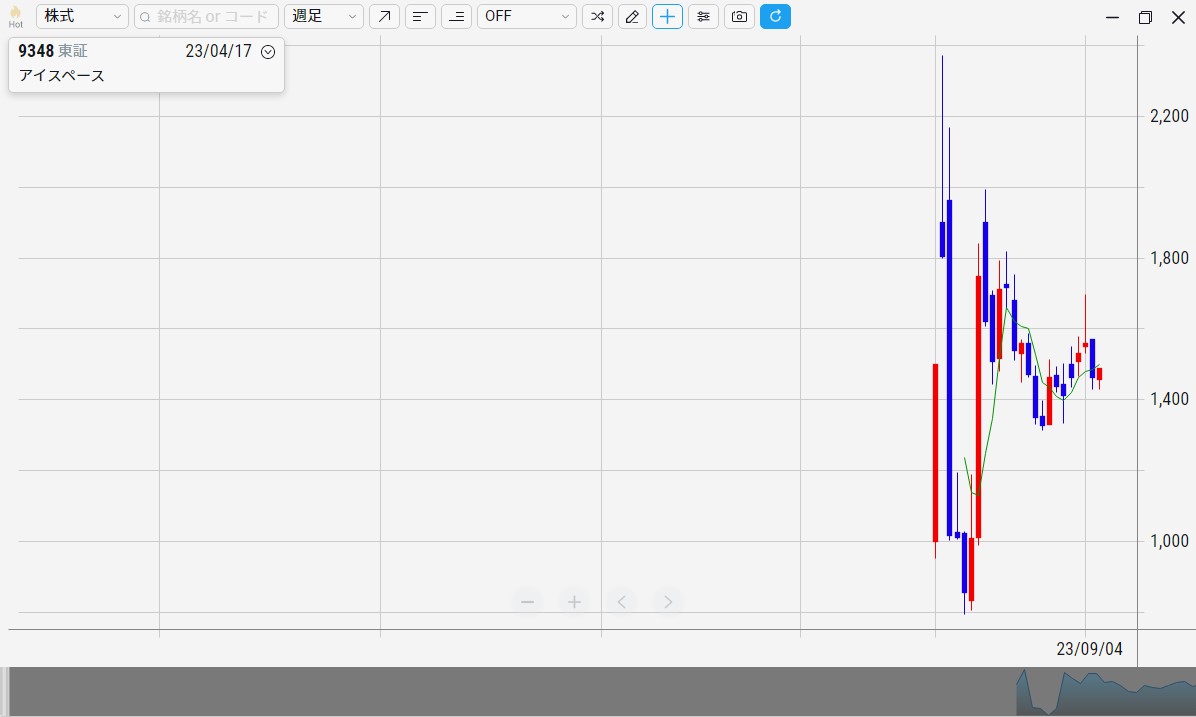Zoom in the chart with plus button
The width and height of the screenshot is (1196, 717).
click(x=574, y=602)
